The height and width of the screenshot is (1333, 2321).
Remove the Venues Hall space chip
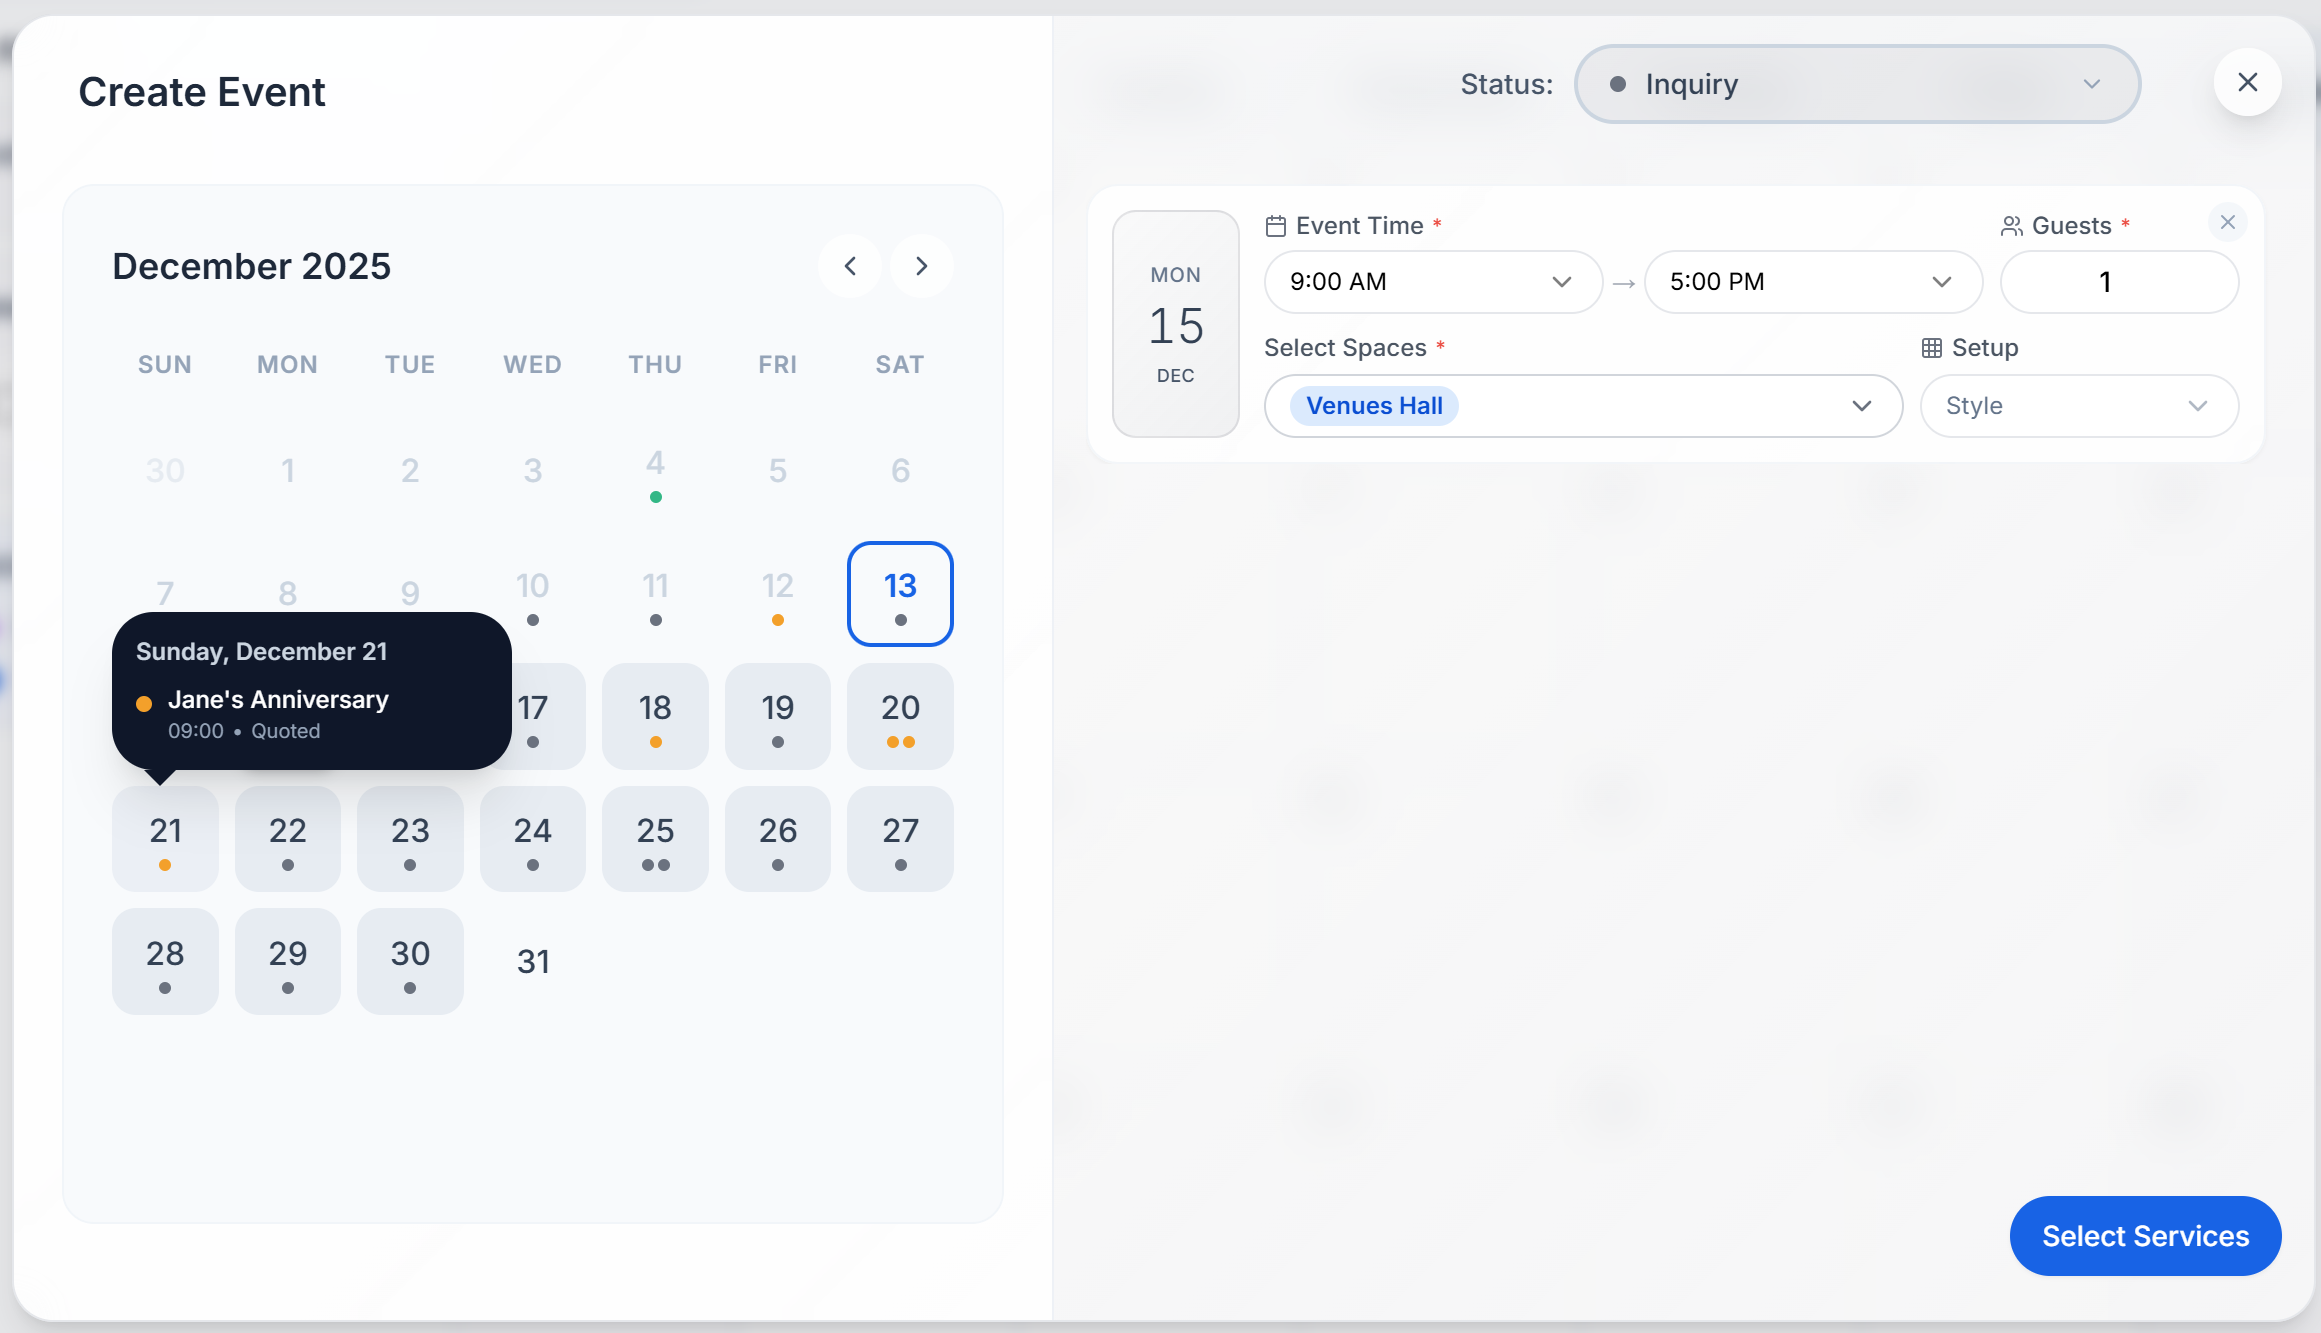coord(1373,406)
